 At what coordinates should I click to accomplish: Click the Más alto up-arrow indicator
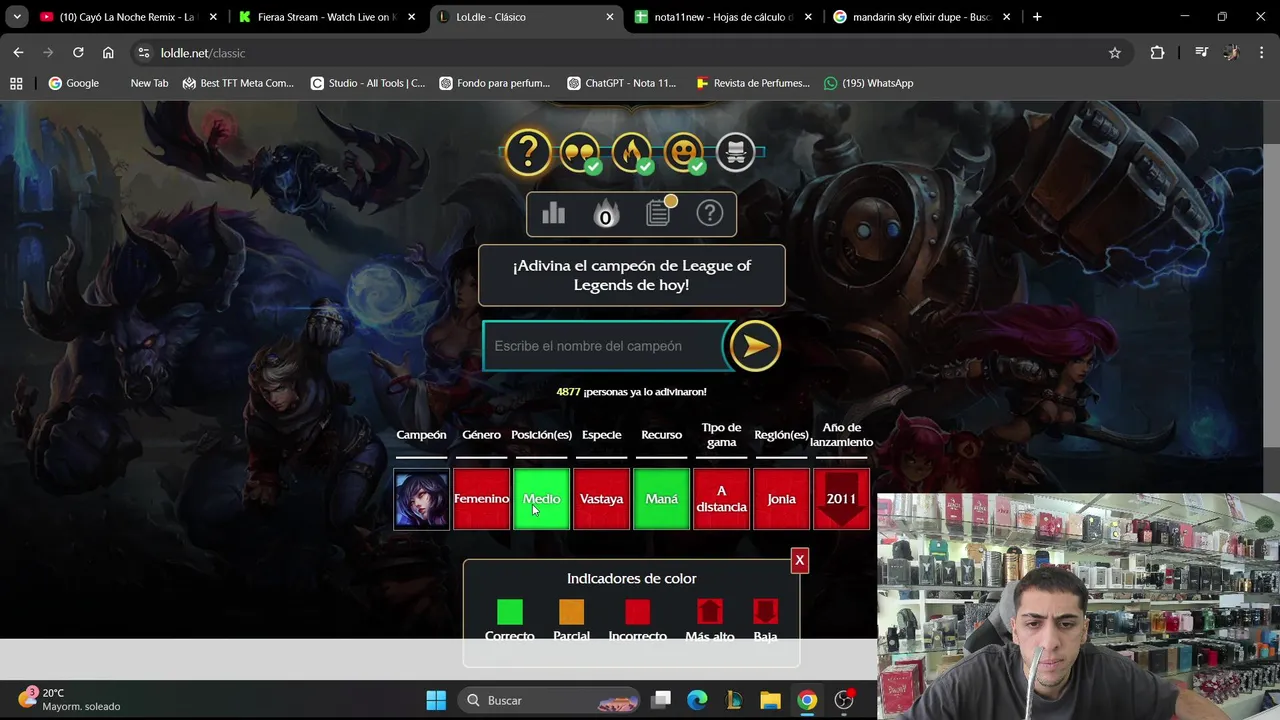[x=710, y=612]
